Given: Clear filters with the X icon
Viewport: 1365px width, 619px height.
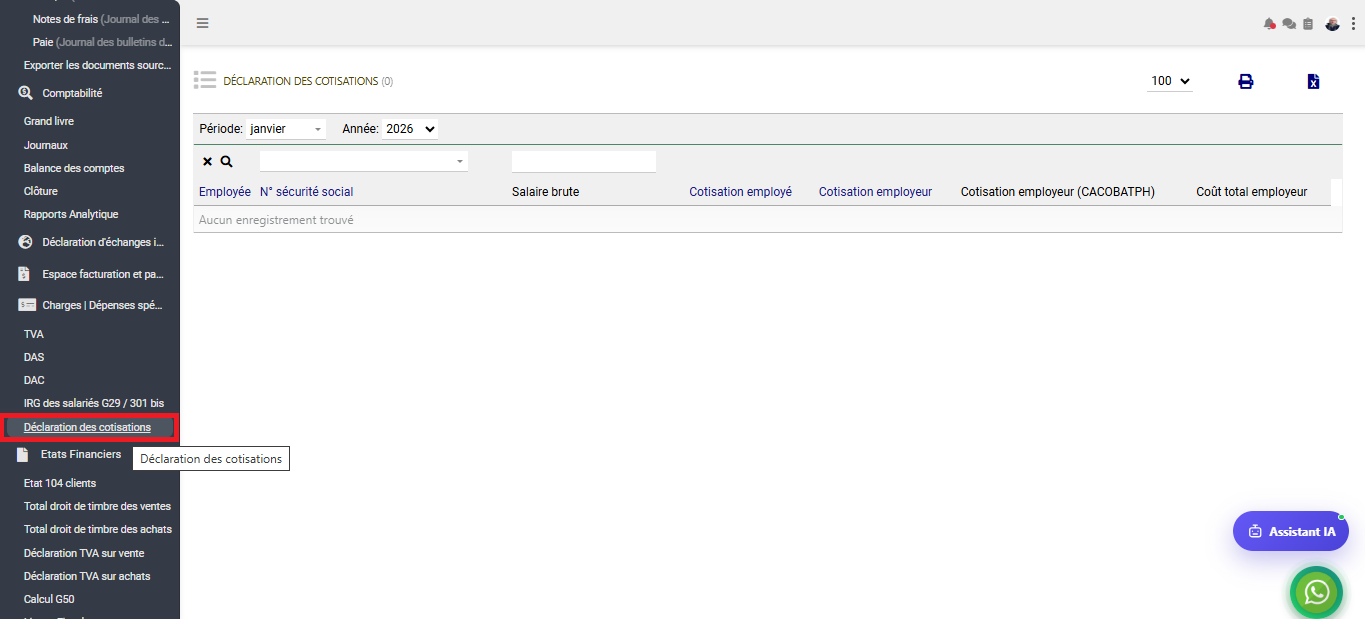Looking at the screenshot, I should click(x=207, y=161).
